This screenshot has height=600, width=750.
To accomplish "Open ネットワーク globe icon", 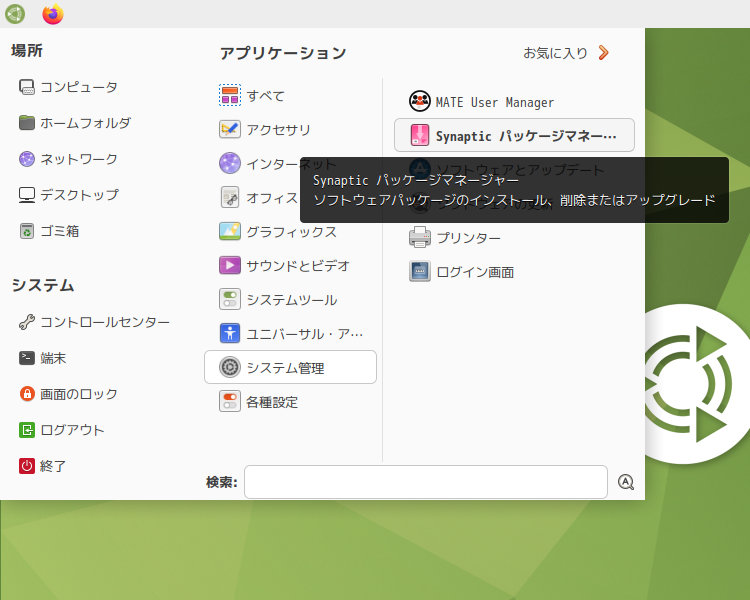I will tap(27, 159).
